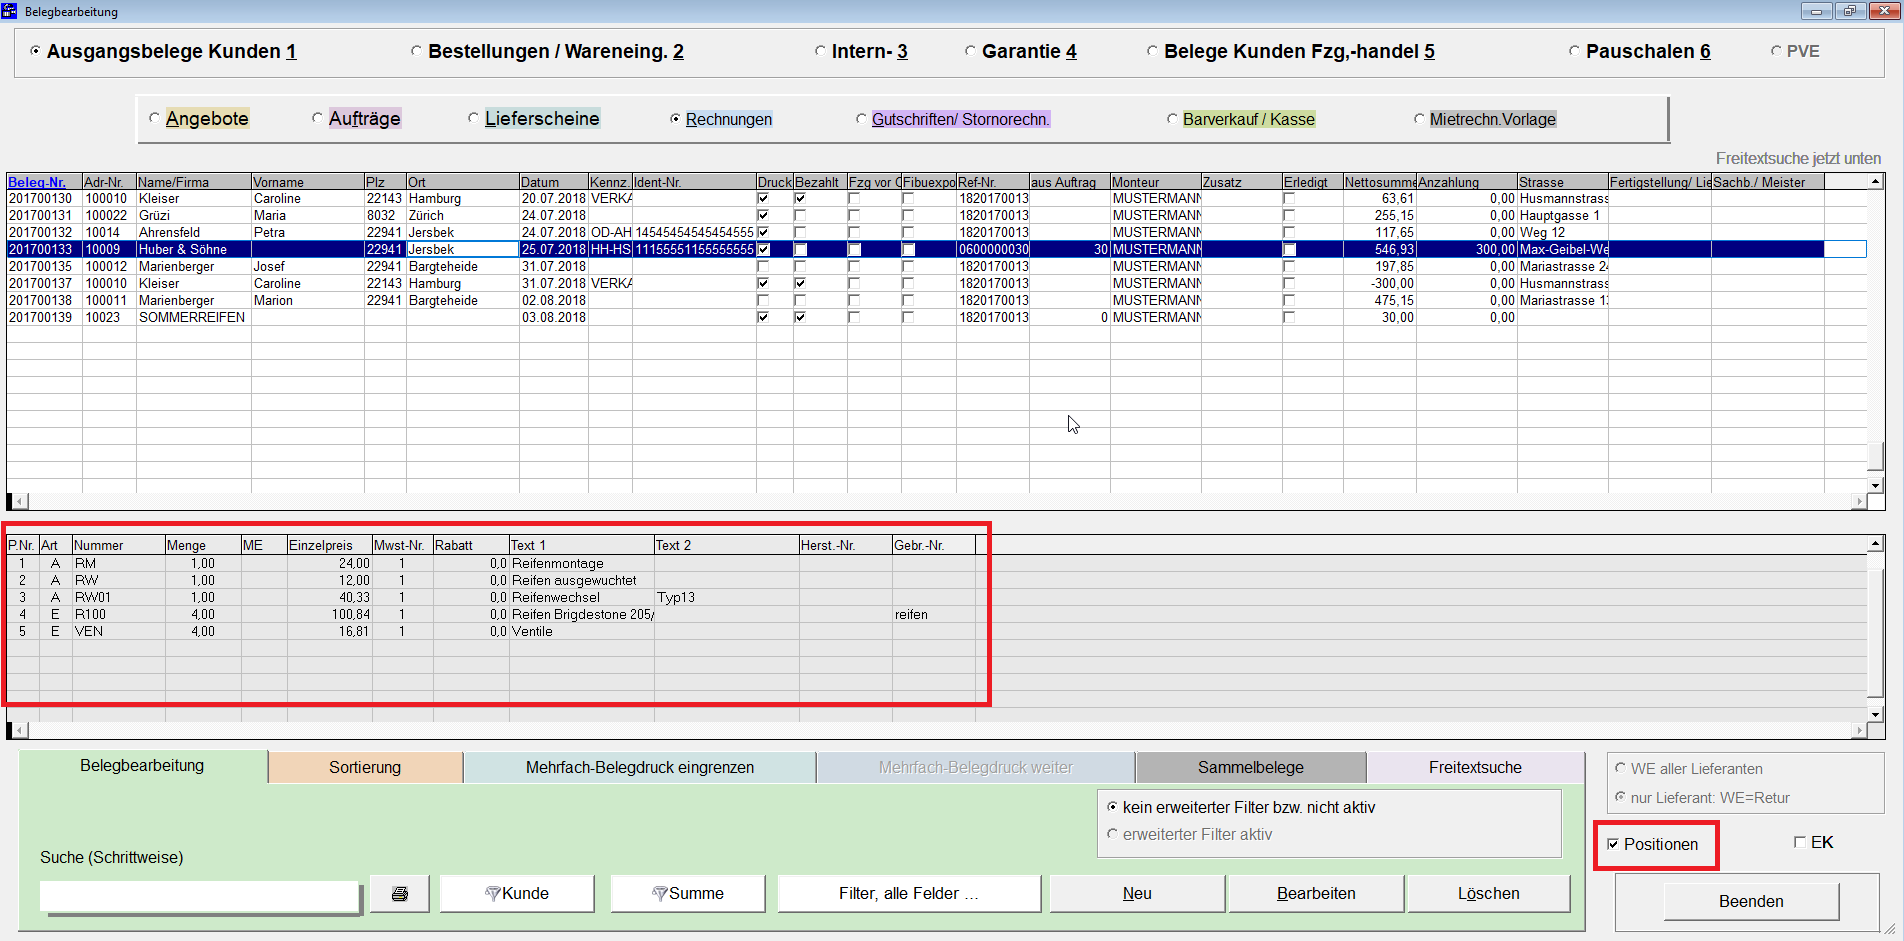Toggle the Positionen checkbox
Screen dimensions: 1904x941
point(1613,844)
